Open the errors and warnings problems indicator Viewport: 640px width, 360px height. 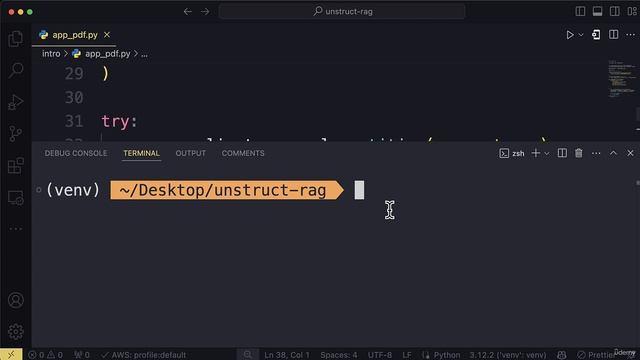(46, 355)
